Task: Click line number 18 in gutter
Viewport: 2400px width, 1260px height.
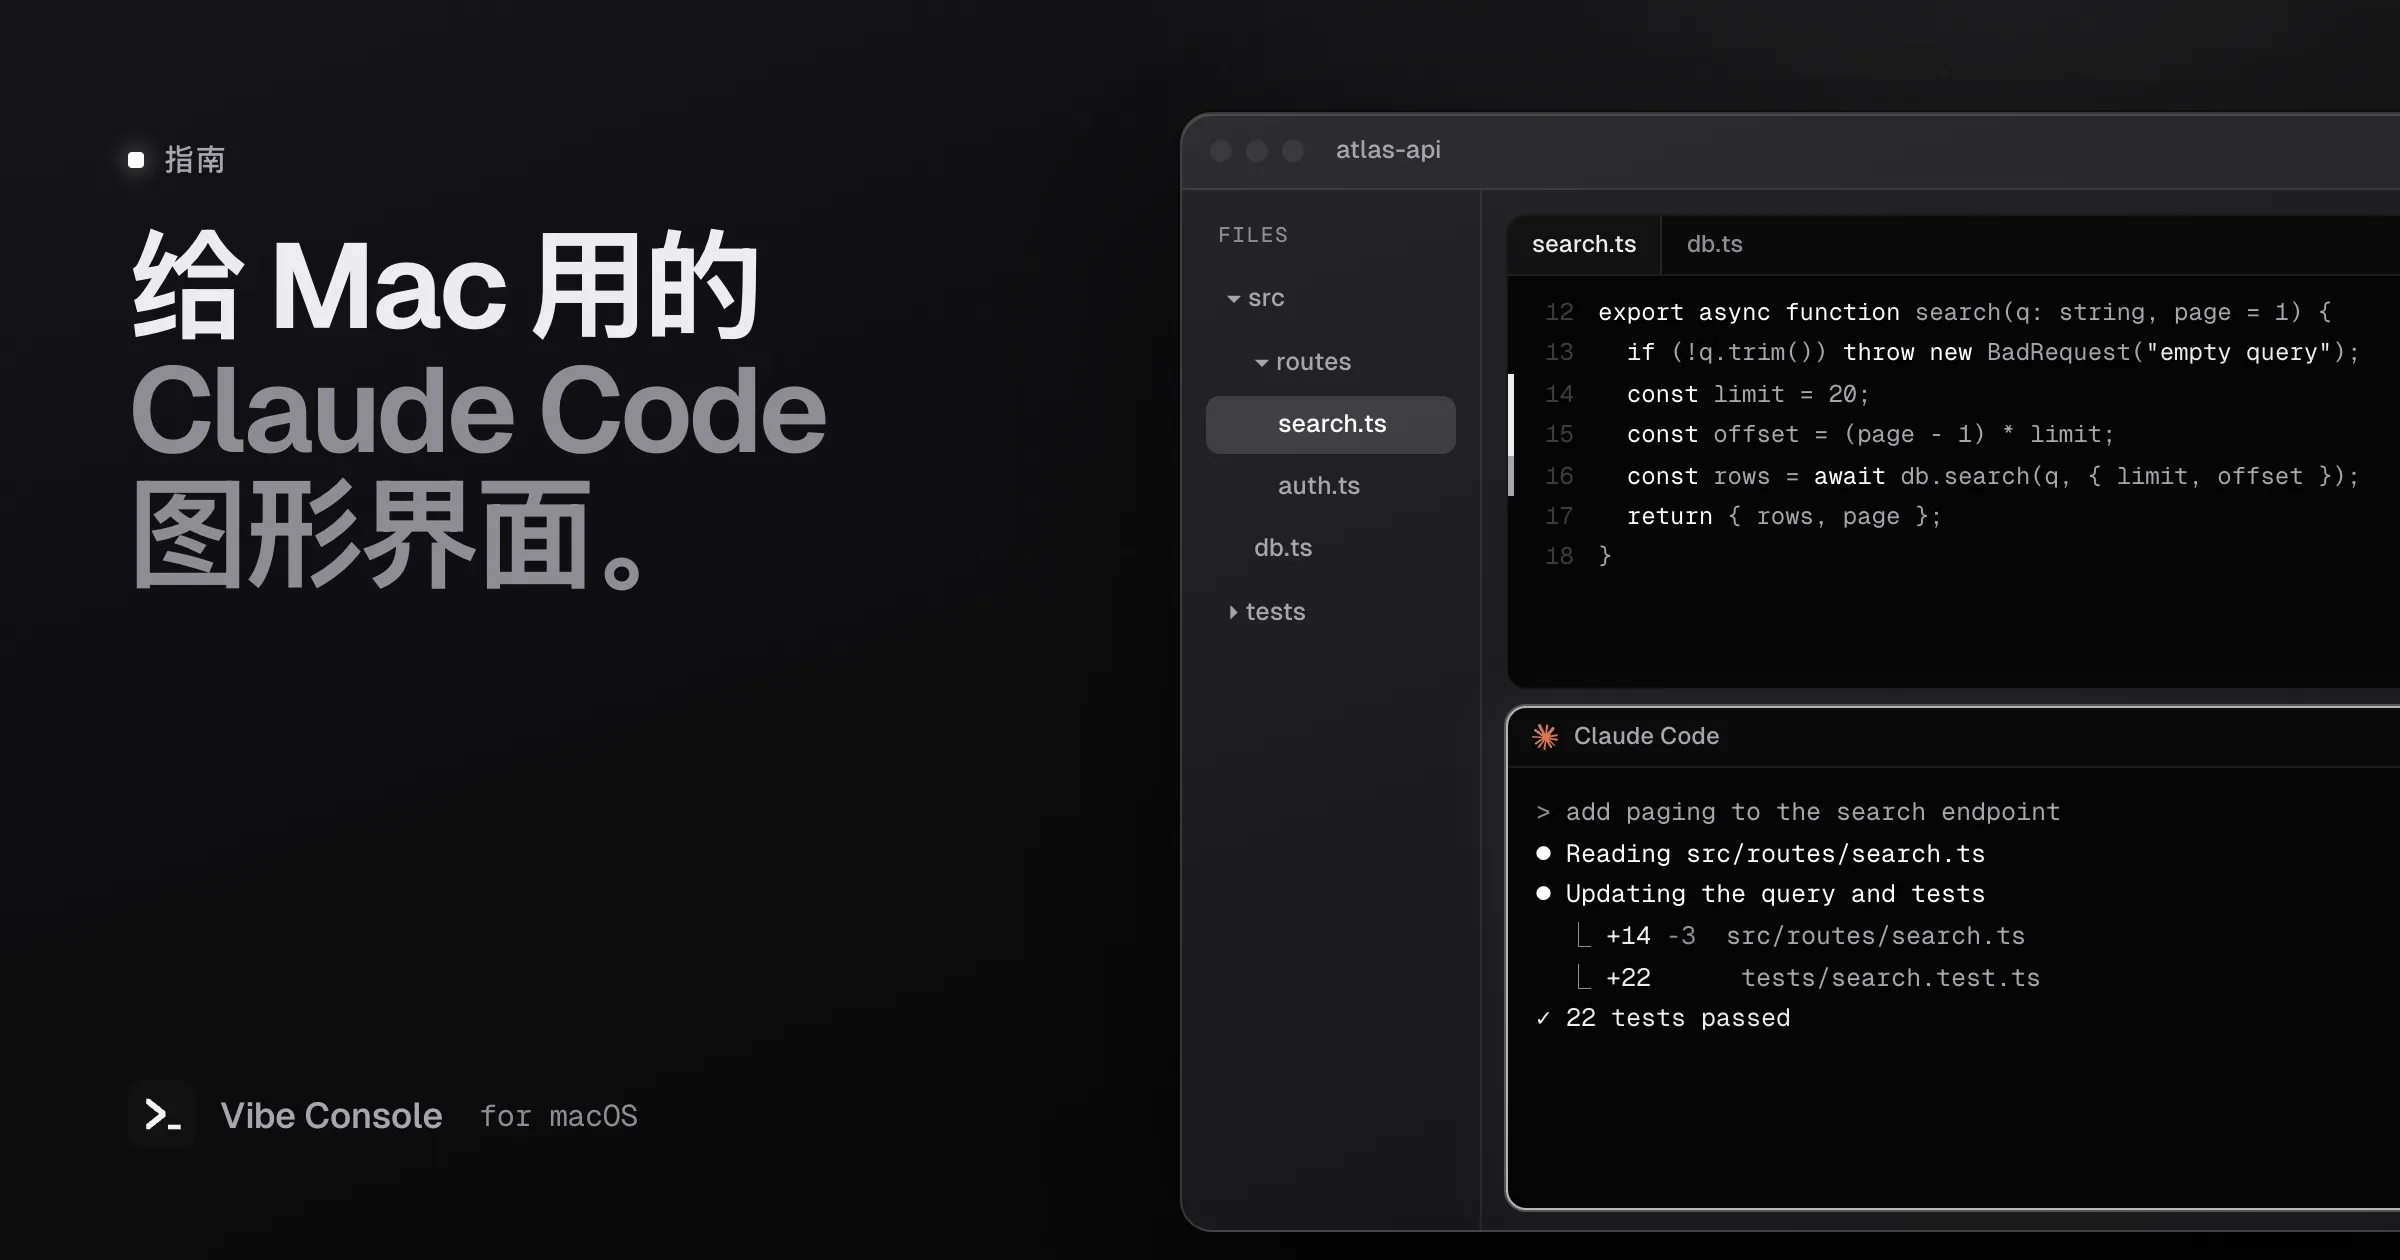Action: (1559, 556)
